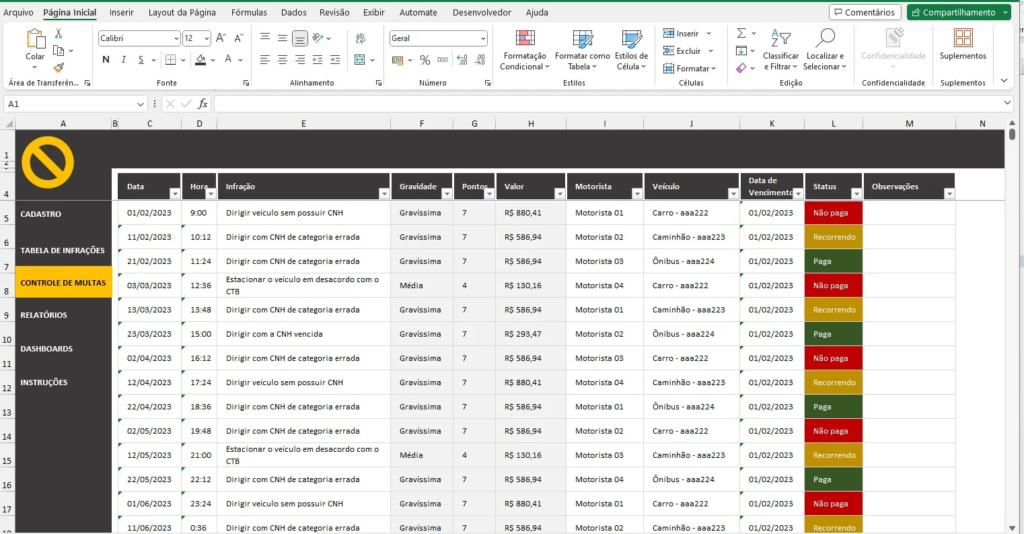Click the Format Painter brush icon
Image resolution: width=1024 pixels, height=534 pixels.
[x=58, y=67]
